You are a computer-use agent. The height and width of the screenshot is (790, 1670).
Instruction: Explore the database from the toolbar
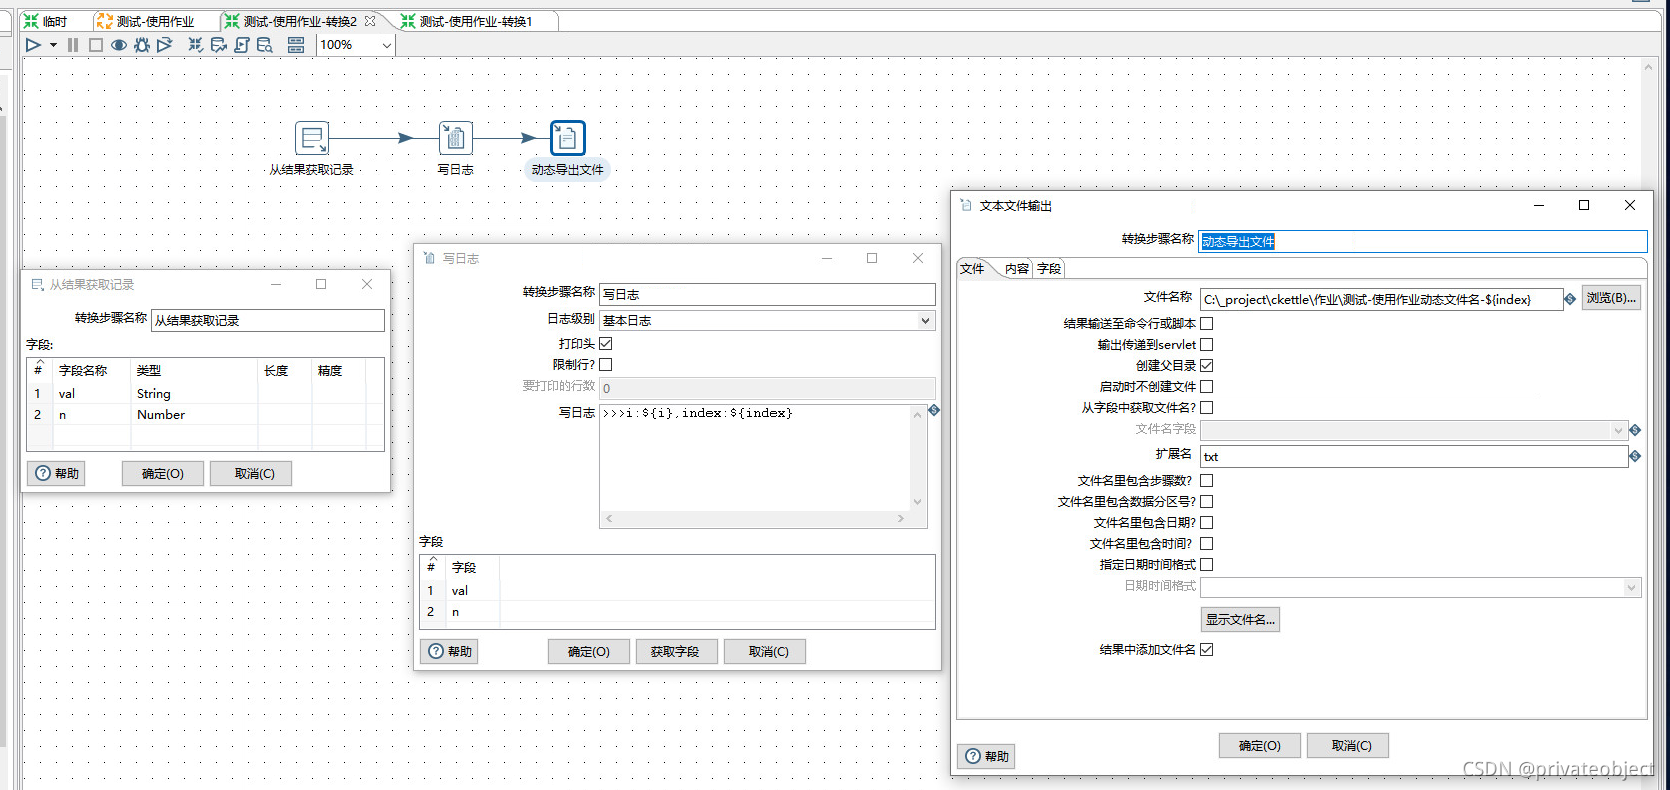pyautogui.click(x=265, y=45)
